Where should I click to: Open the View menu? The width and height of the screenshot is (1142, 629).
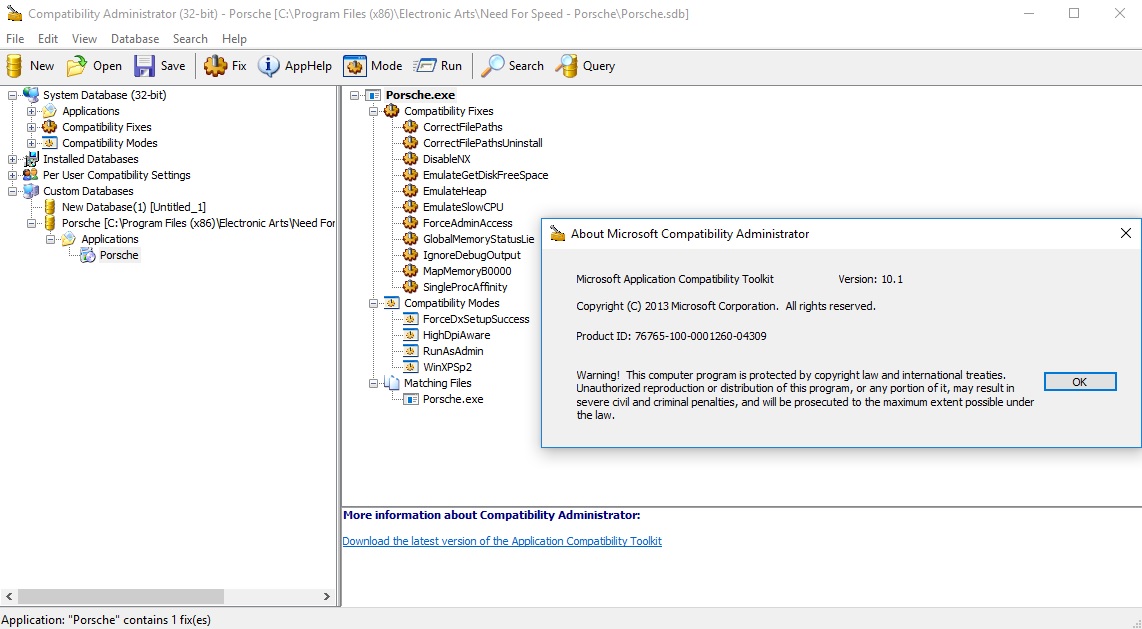84,39
